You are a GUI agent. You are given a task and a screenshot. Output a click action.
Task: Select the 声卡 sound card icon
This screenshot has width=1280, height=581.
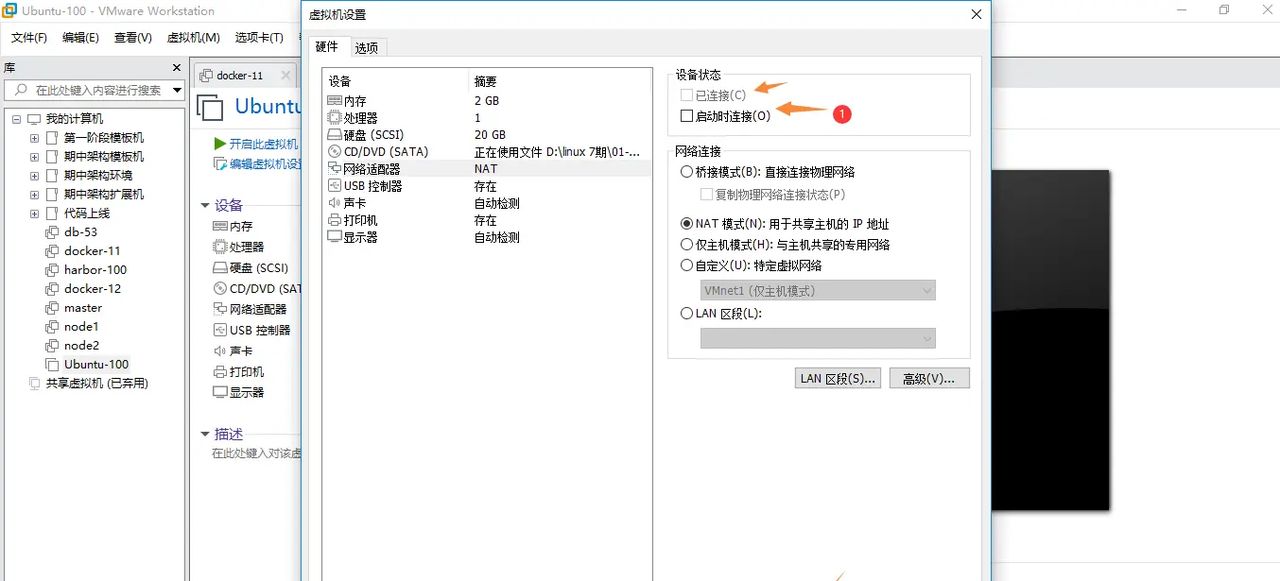pos(333,203)
